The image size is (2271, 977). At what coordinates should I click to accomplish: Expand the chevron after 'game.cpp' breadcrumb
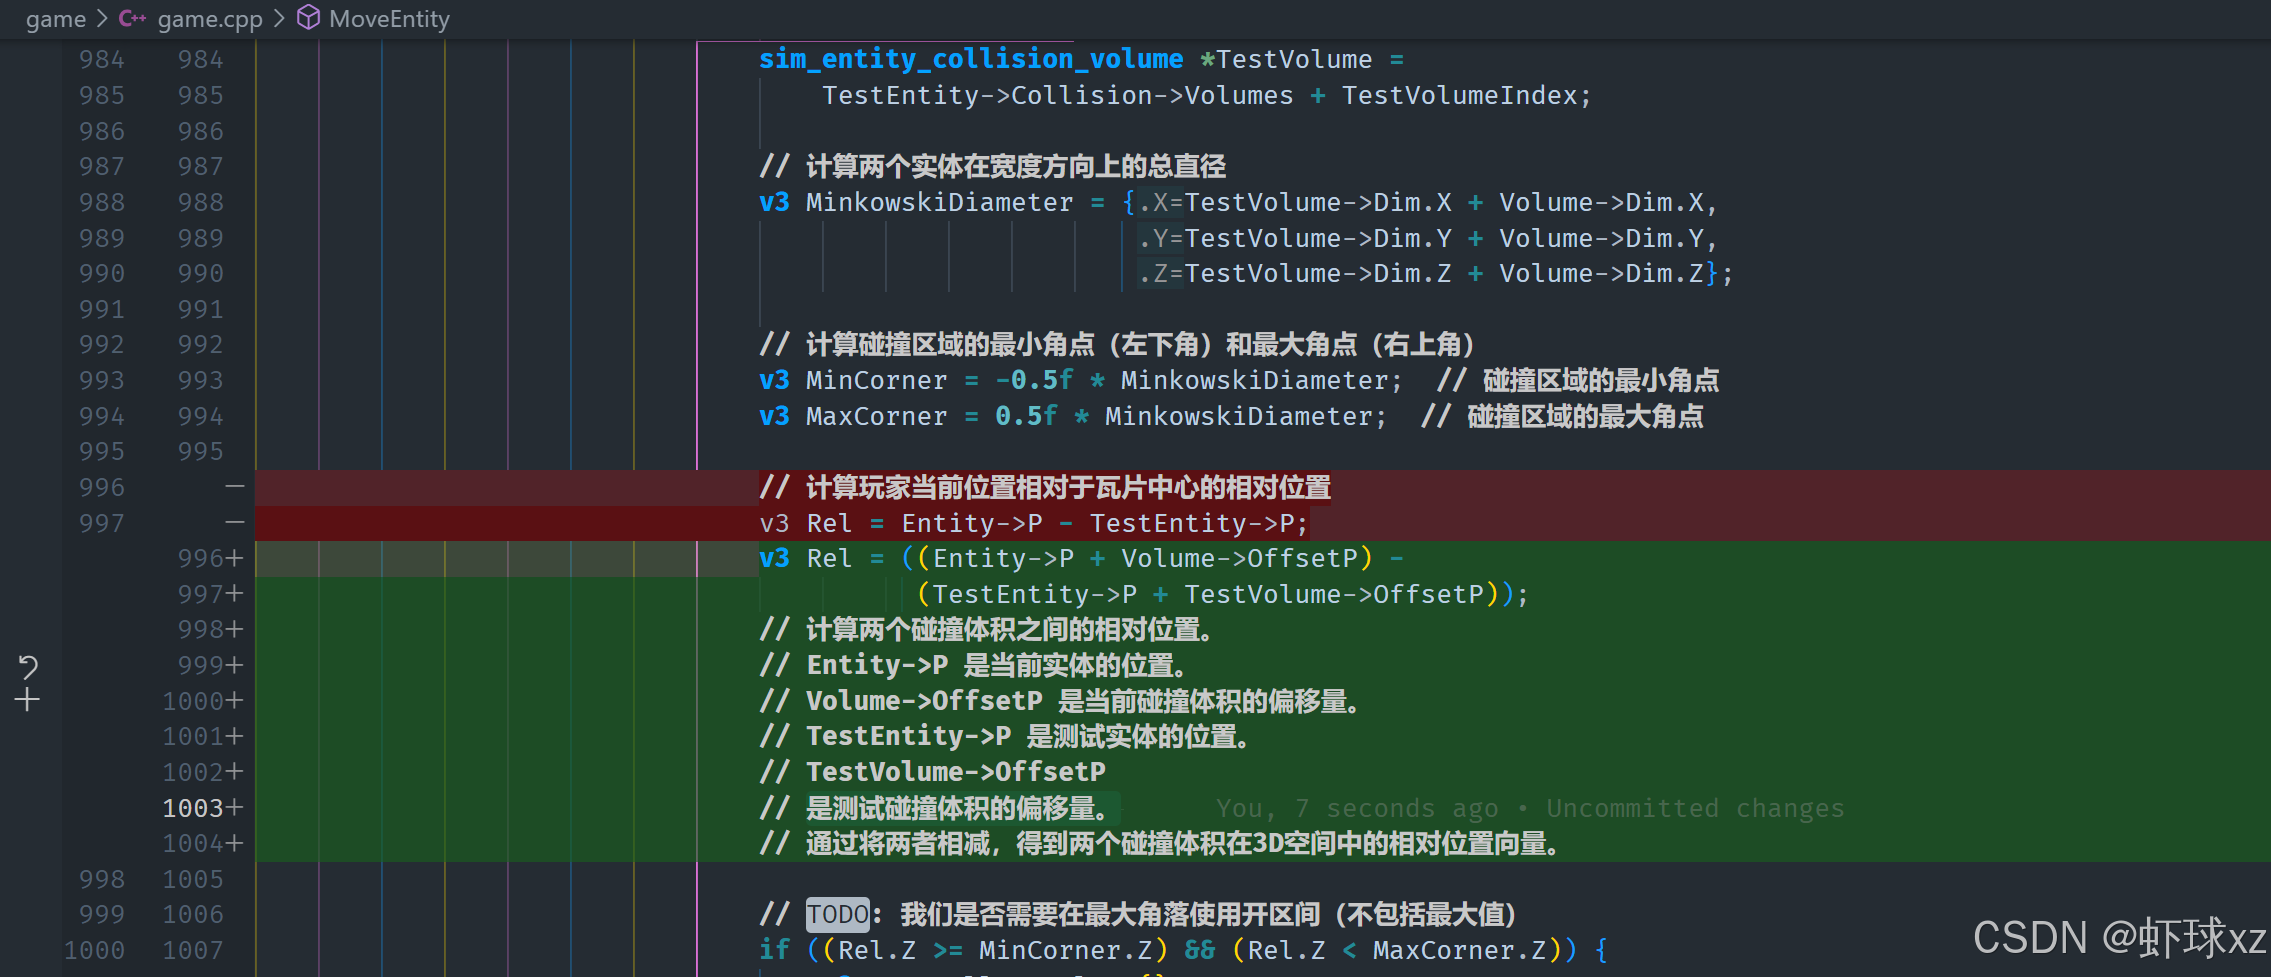point(279,19)
